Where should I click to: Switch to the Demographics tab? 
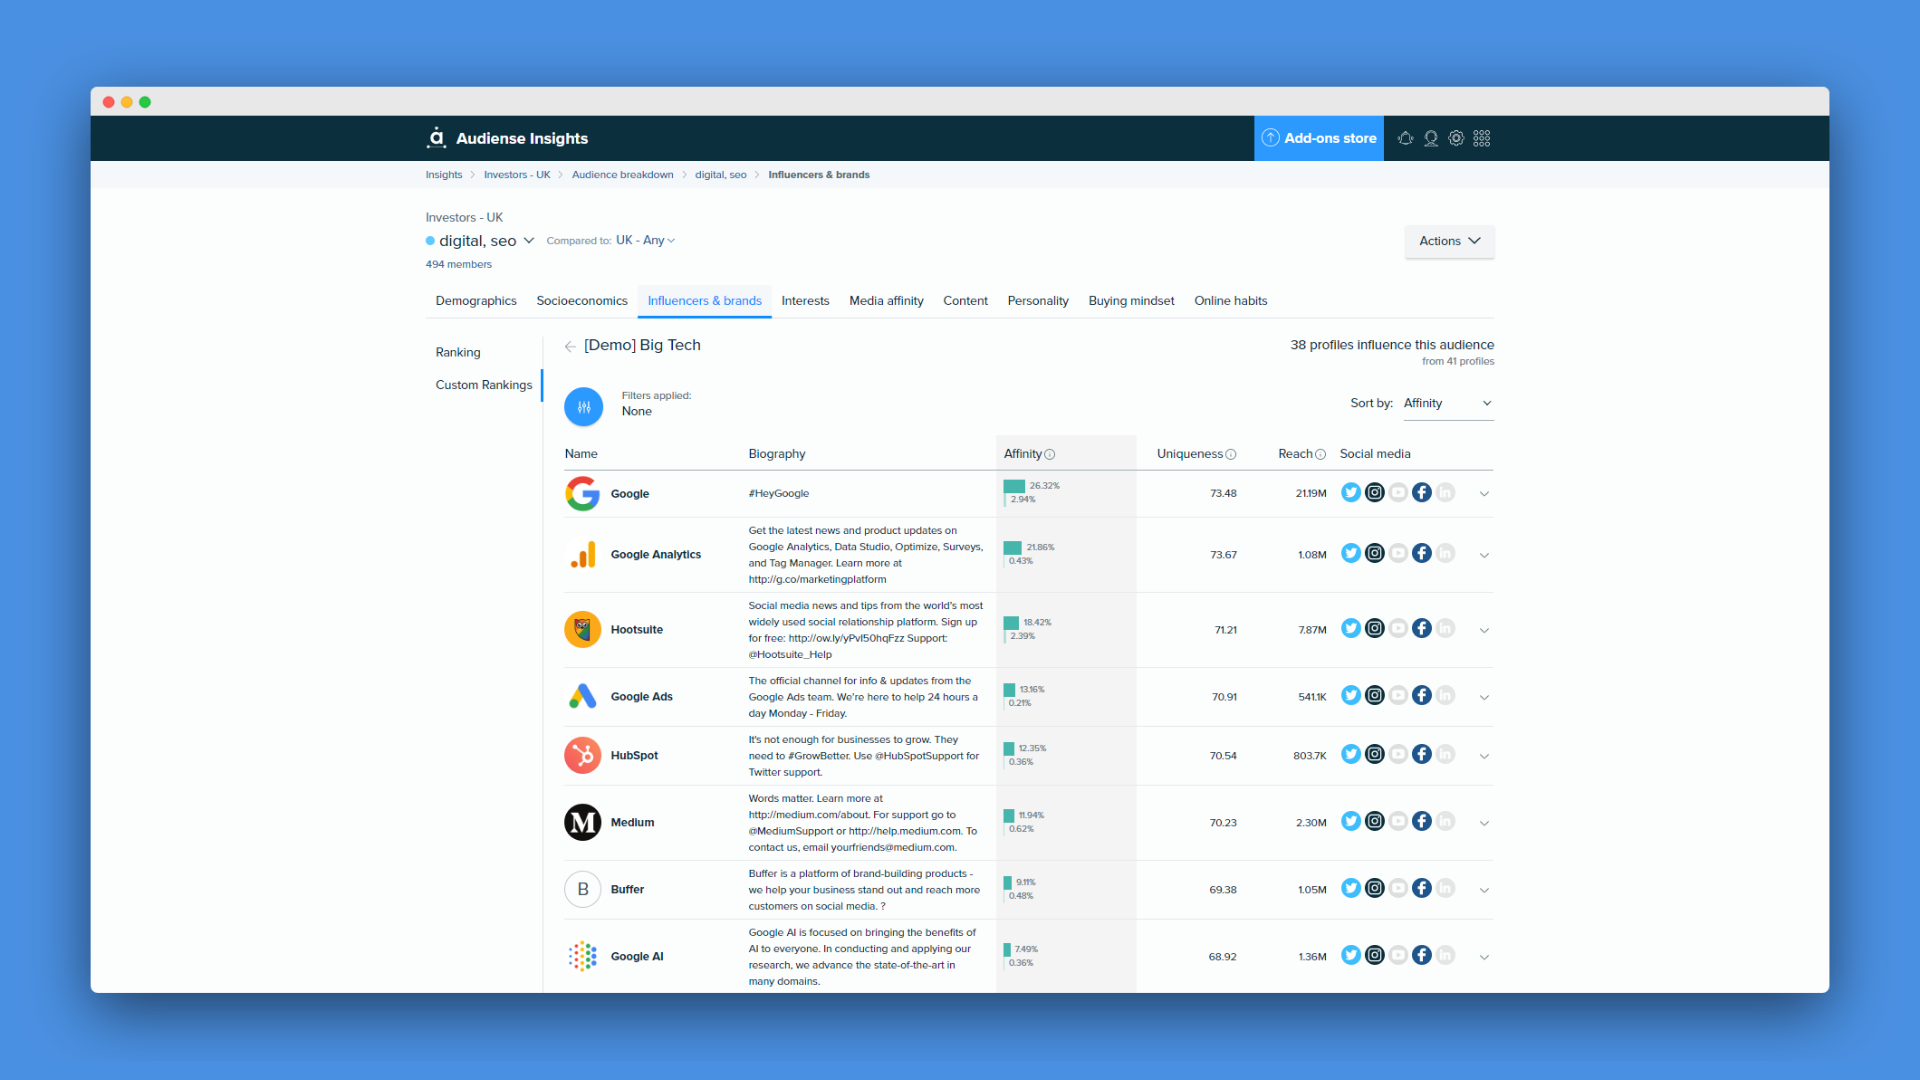click(x=476, y=301)
